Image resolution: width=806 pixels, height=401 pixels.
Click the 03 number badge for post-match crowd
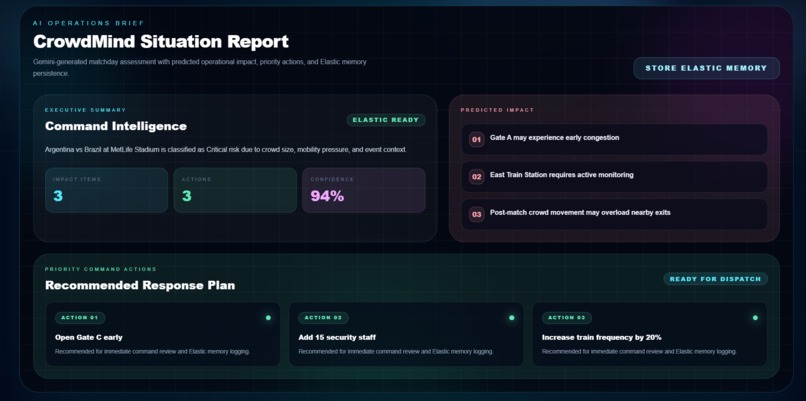(x=477, y=214)
